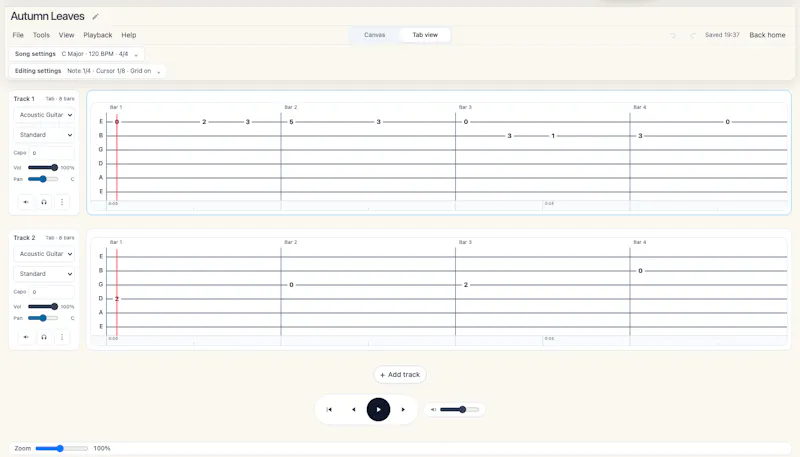Solo Track 1 with headphones icon

[x=44, y=202]
